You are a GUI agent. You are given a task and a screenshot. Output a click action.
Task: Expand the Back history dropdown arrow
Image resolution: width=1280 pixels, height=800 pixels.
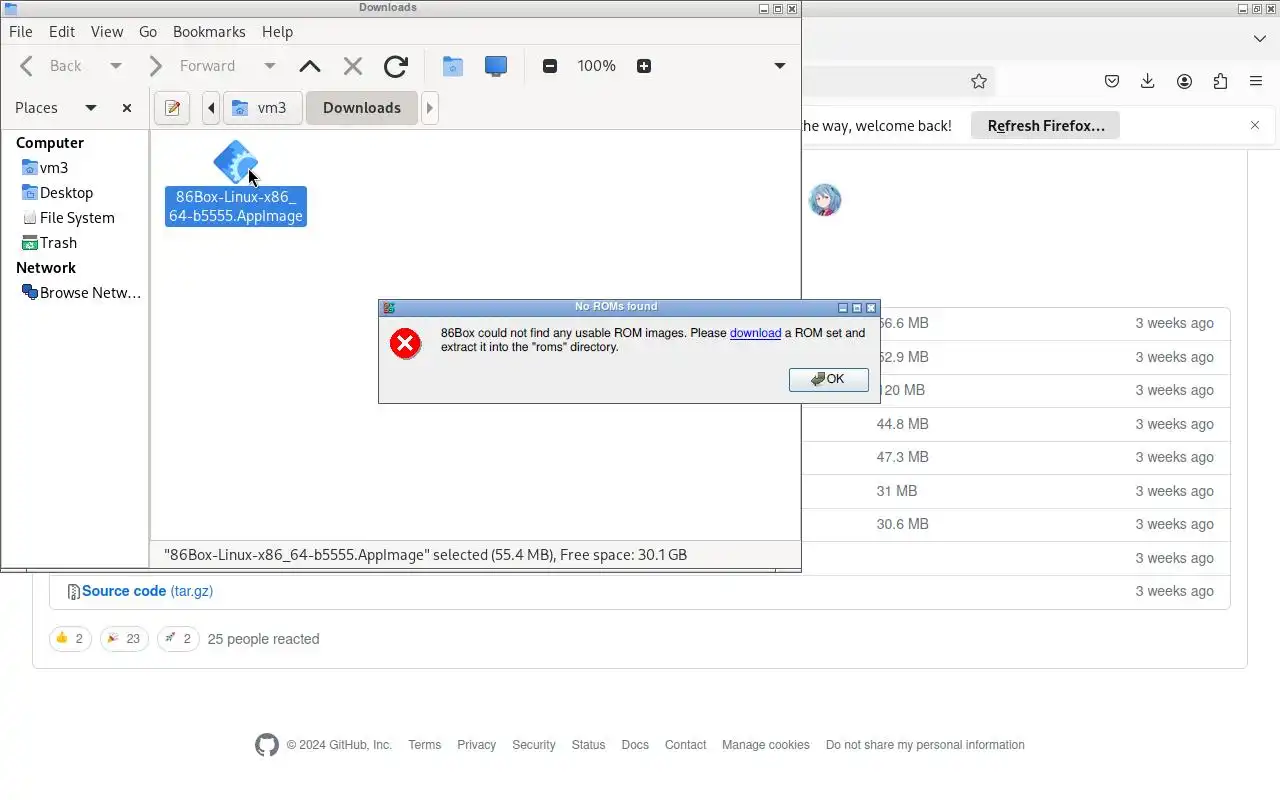tap(116, 66)
